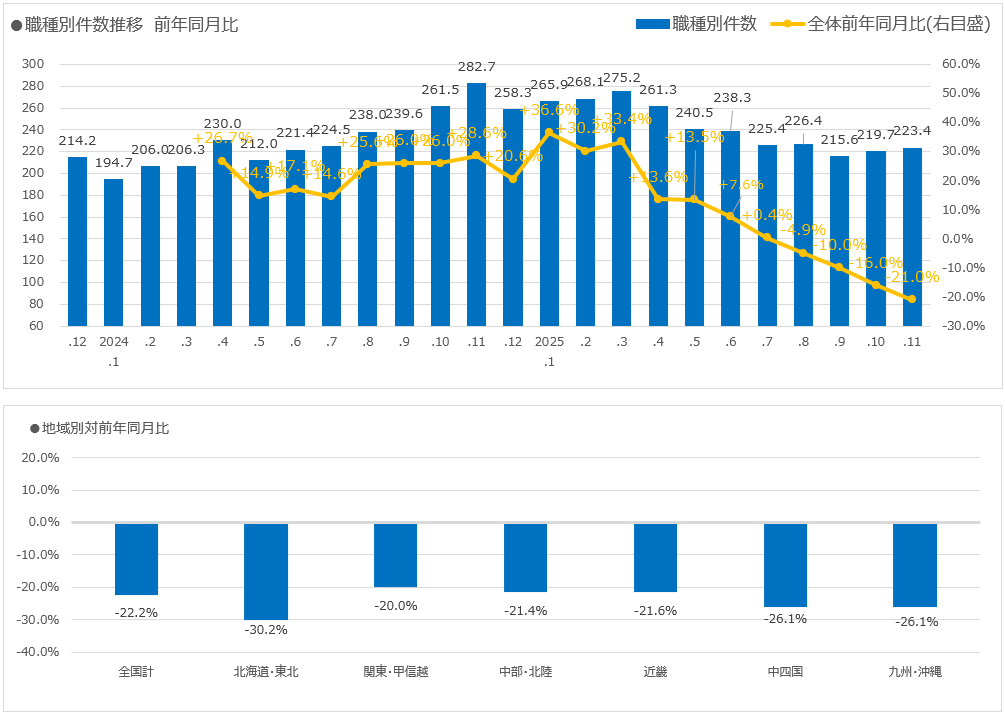
Task: Click the -20.0% label under 関東·甲信越 bar
Action: [x=396, y=605]
